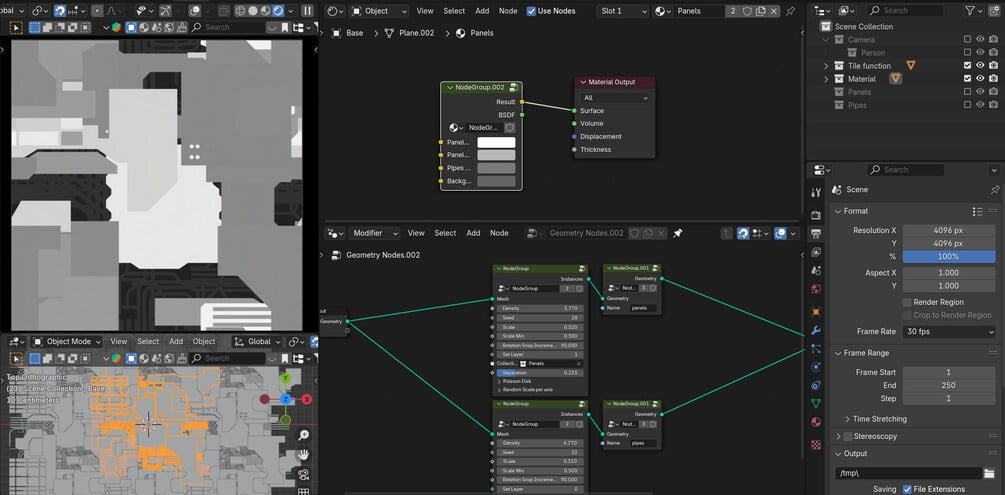The image size is (1005, 495).
Task: Open the Slot 1 material slot dropdown
Action: point(622,11)
